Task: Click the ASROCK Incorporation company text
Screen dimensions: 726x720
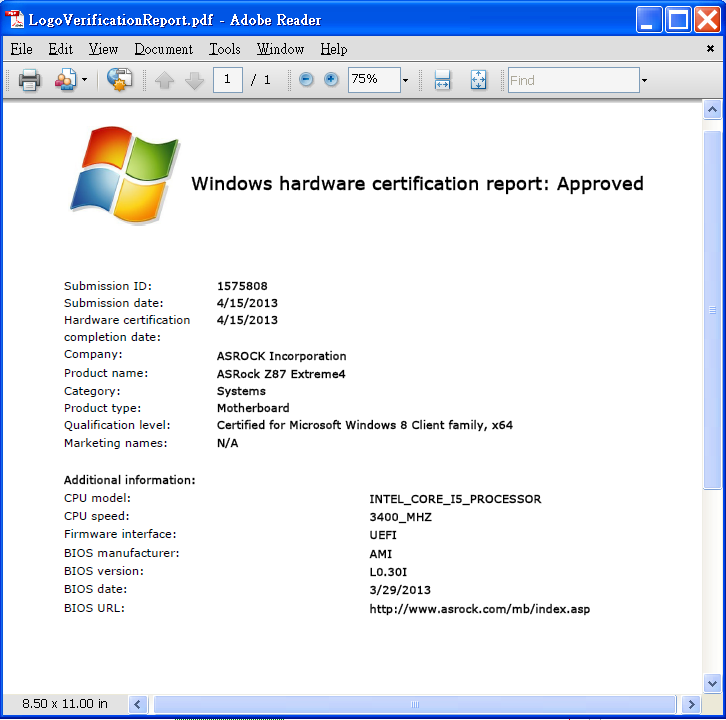Action: 282,356
